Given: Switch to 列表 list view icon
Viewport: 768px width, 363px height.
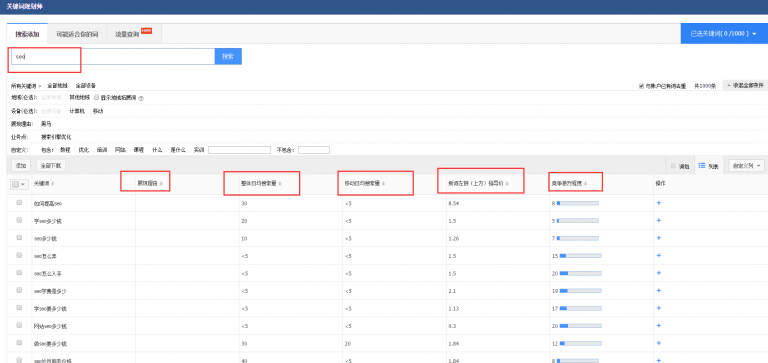Looking at the screenshot, I should pyautogui.click(x=702, y=166).
